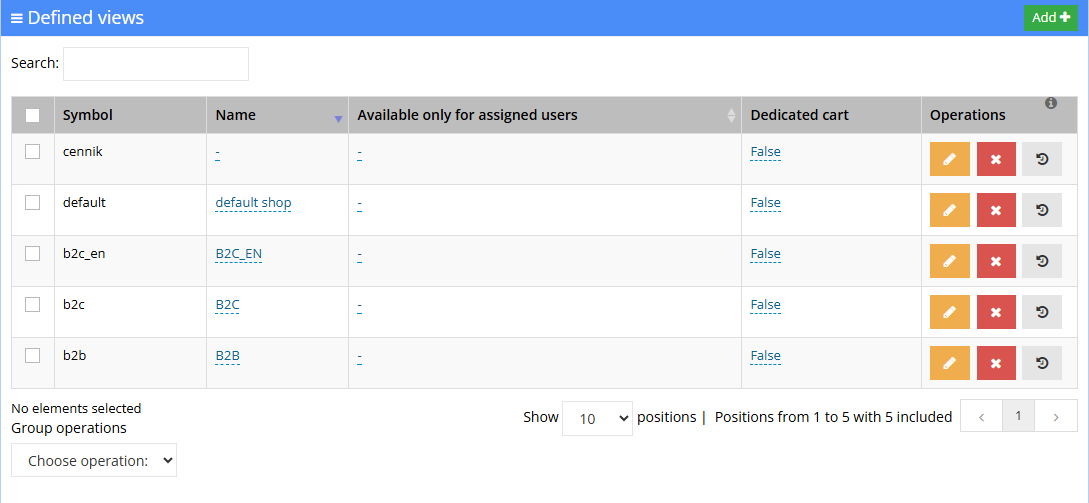Click the Add button

click(x=1051, y=18)
